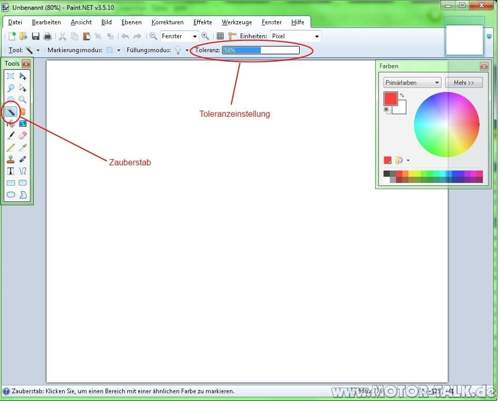The image size is (500, 401).
Task: Activate the Paintbrush tool
Action: point(11,136)
